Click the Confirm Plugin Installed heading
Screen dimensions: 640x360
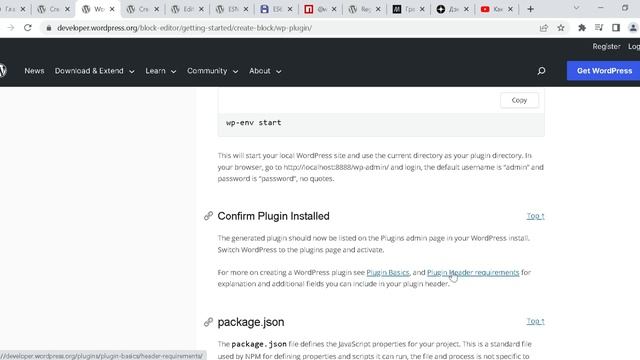click(273, 216)
